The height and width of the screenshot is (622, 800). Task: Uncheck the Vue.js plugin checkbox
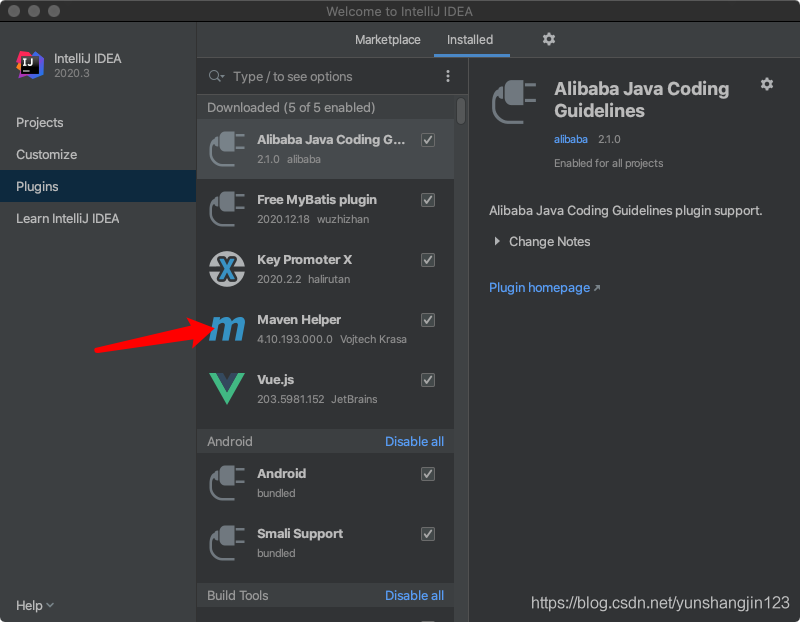(x=428, y=380)
